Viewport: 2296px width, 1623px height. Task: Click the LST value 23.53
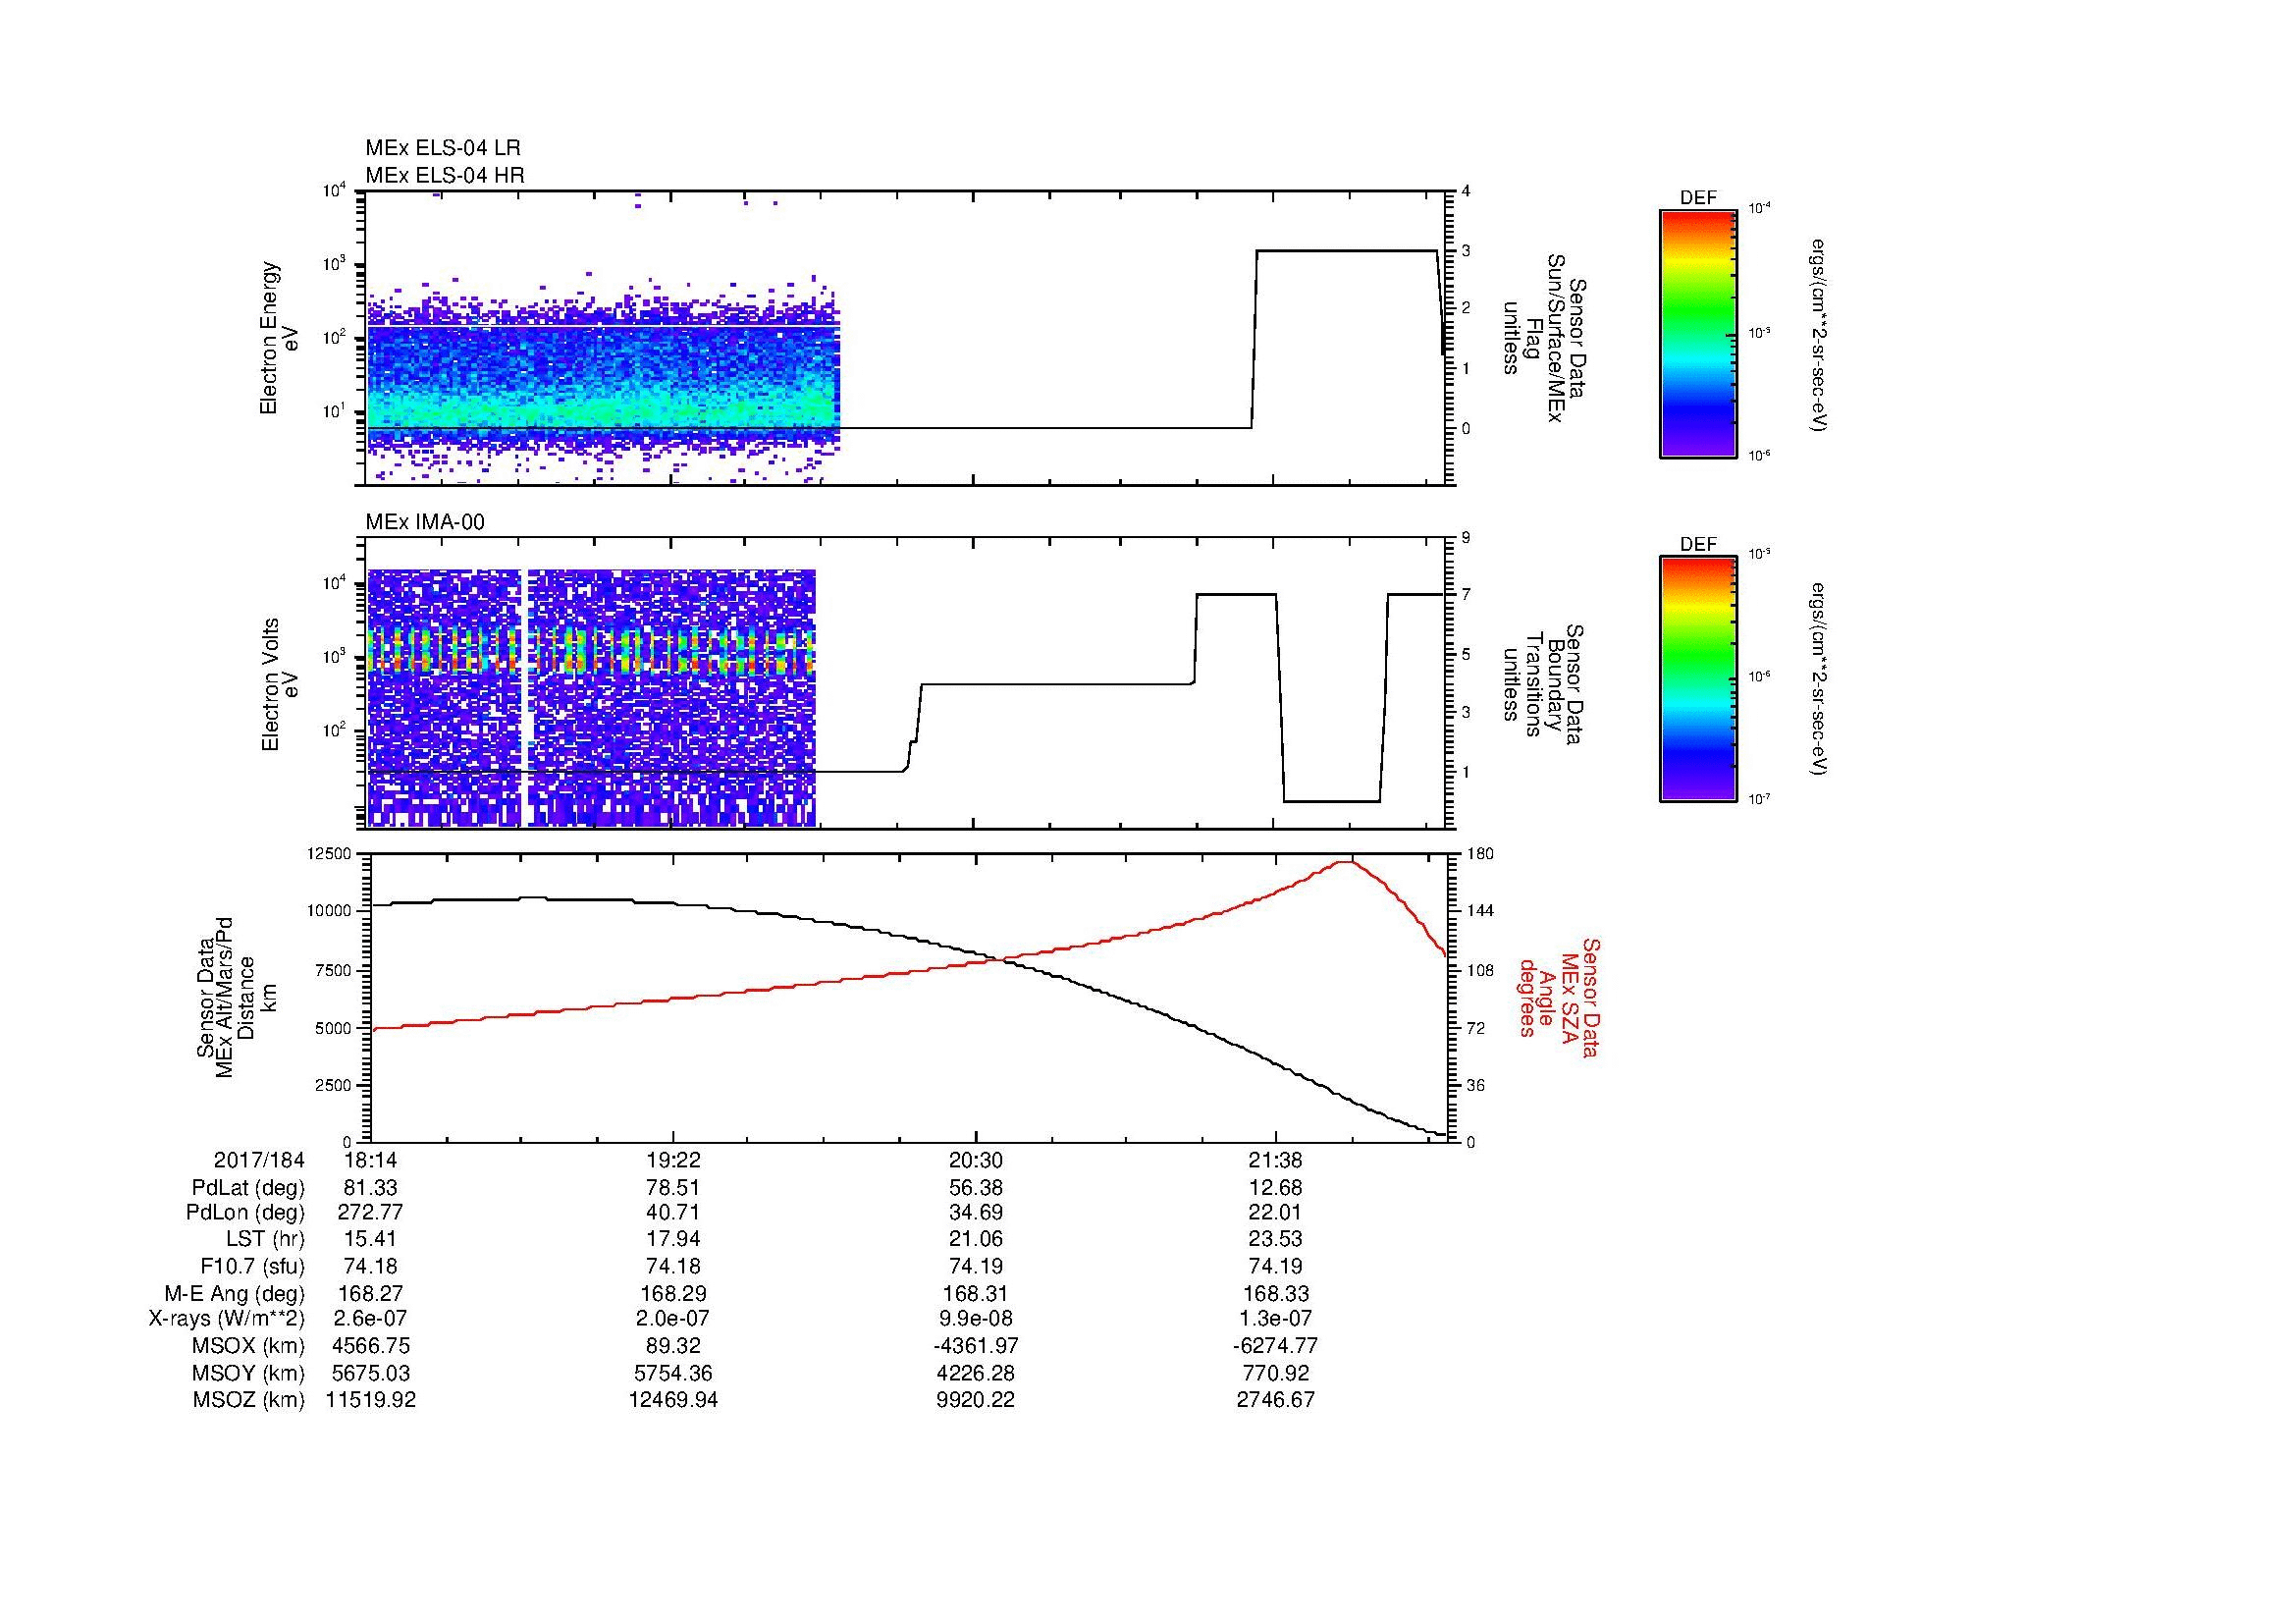[x=1276, y=1240]
